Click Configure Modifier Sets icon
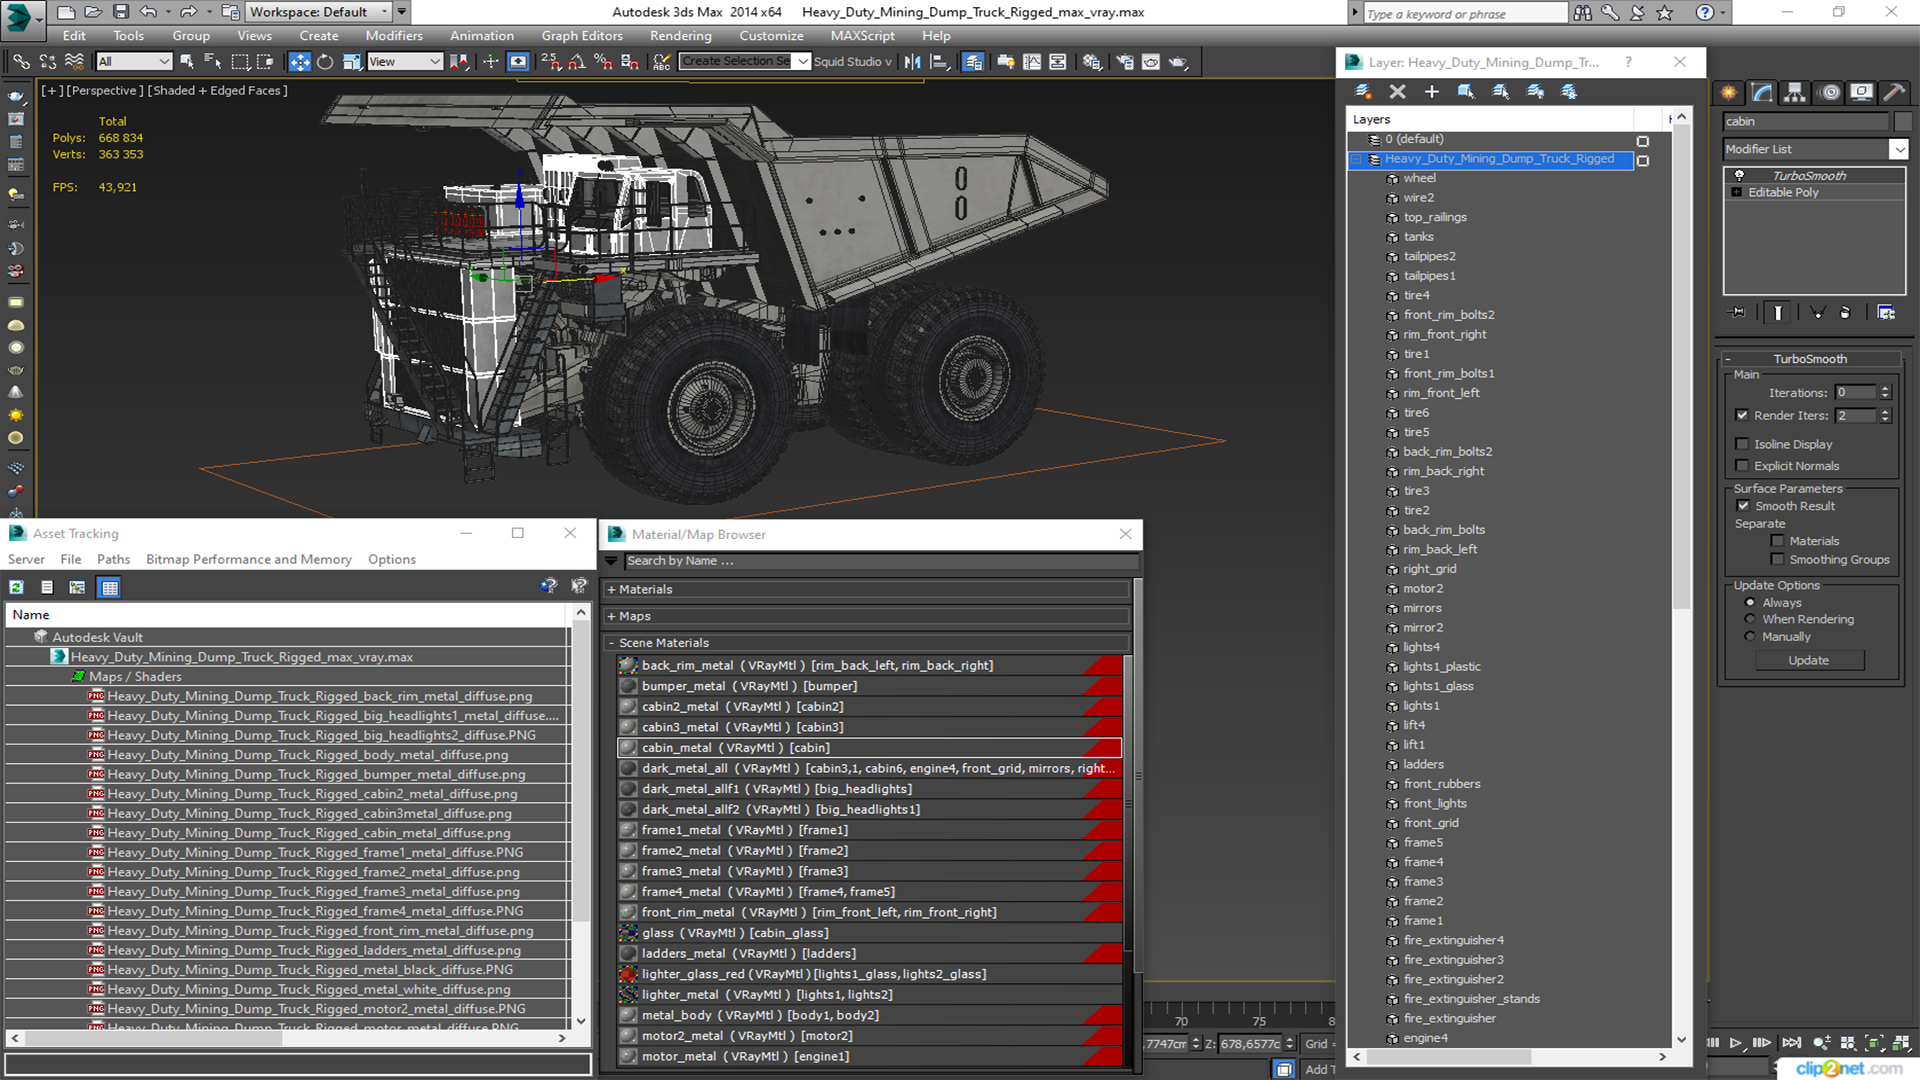 coord(1886,313)
